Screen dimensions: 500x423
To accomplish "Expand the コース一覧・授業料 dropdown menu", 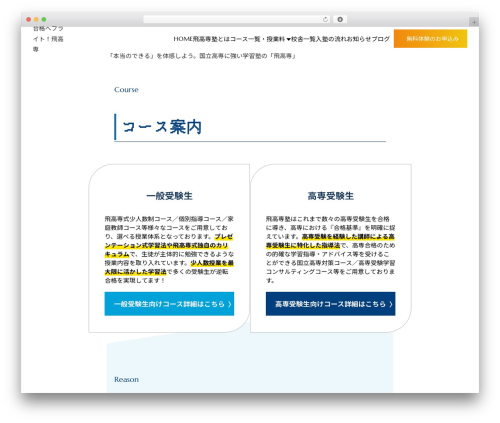I will point(260,39).
